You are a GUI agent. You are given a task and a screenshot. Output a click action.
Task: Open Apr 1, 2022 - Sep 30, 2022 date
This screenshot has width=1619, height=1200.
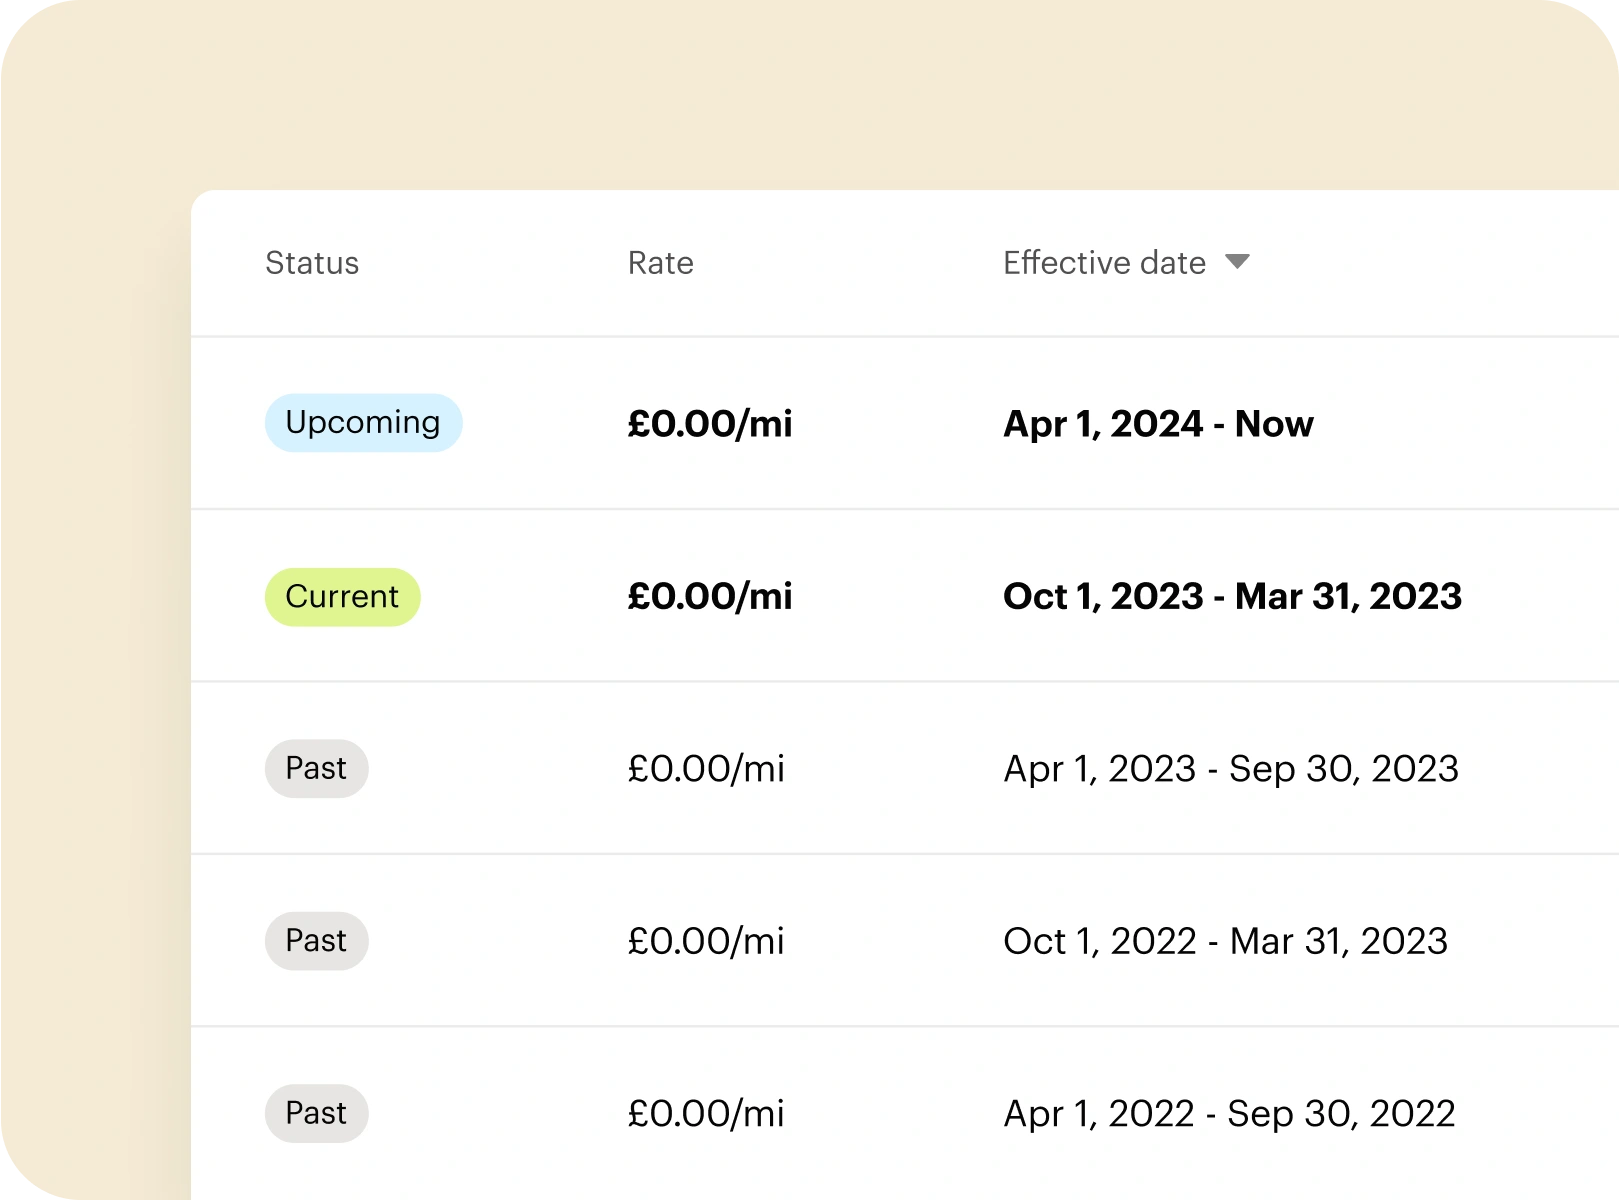tap(1229, 1113)
